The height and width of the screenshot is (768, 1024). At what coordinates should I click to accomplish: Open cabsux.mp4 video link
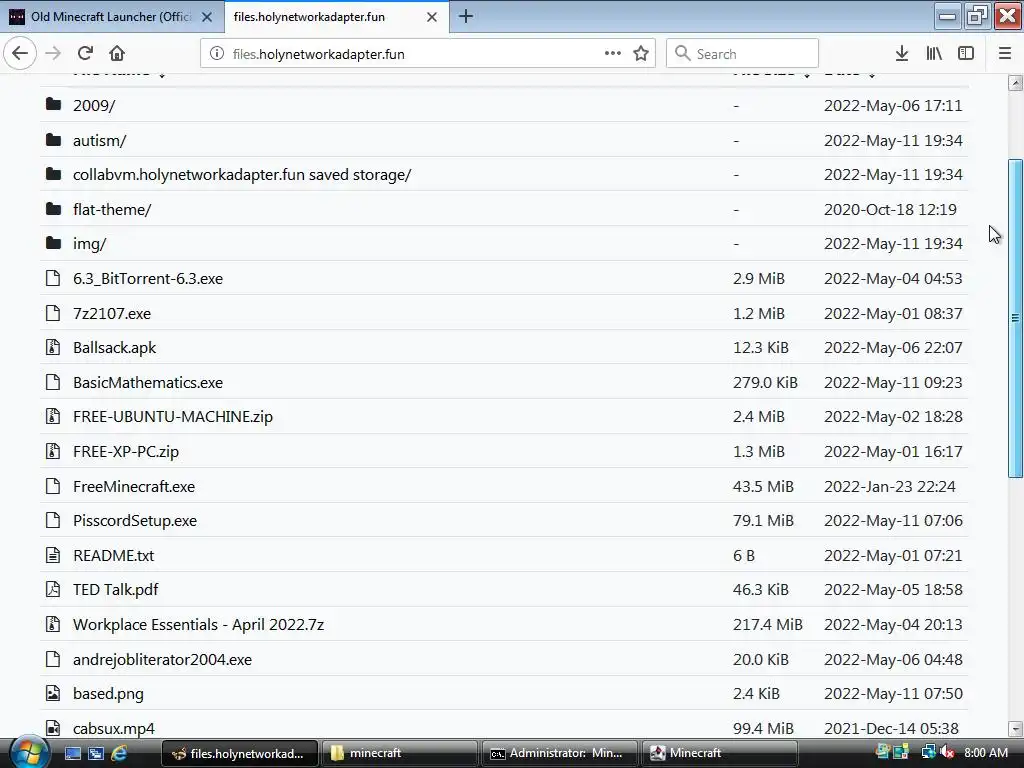pyautogui.click(x=114, y=728)
